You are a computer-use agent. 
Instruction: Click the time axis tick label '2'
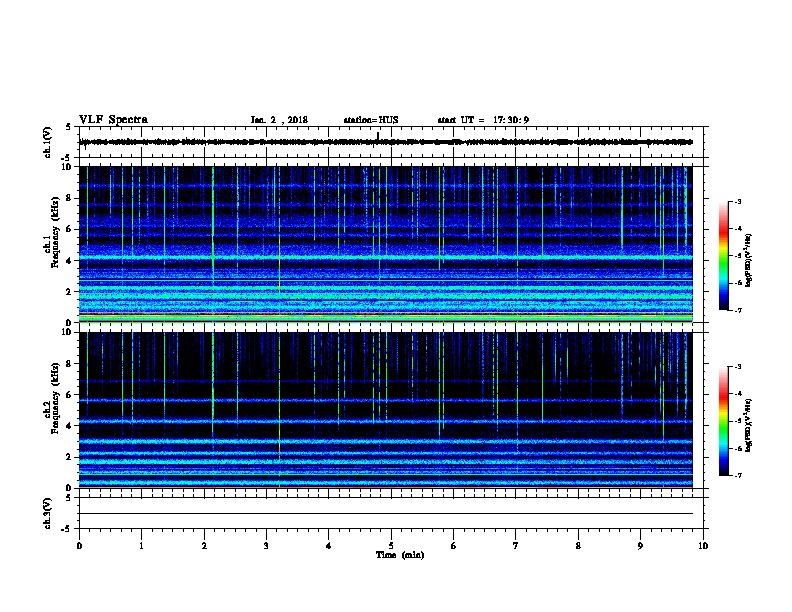click(x=204, y=545)
